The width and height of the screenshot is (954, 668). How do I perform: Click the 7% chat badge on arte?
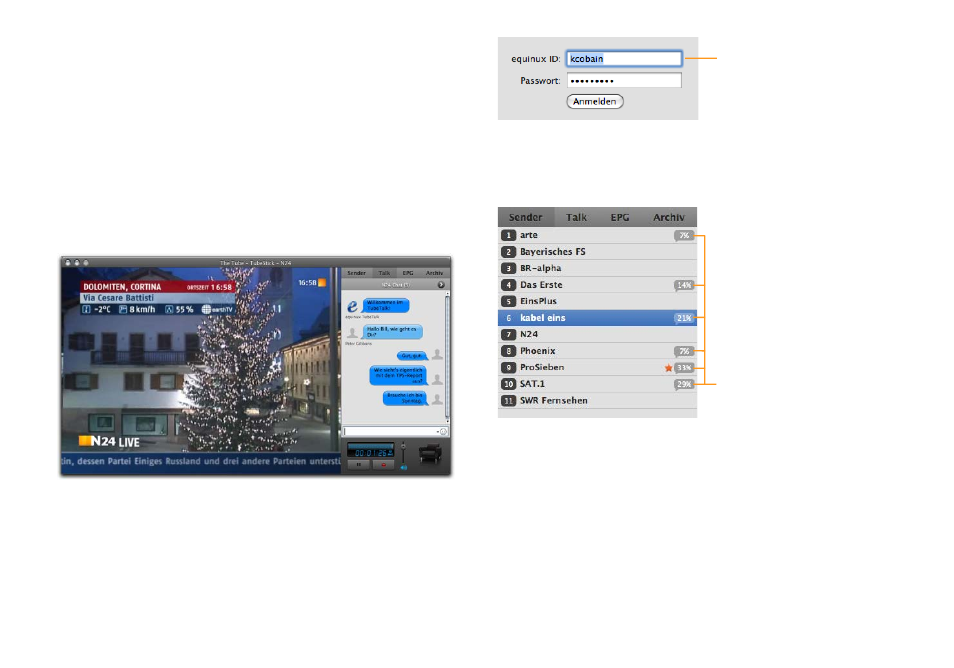click(684, 235)
